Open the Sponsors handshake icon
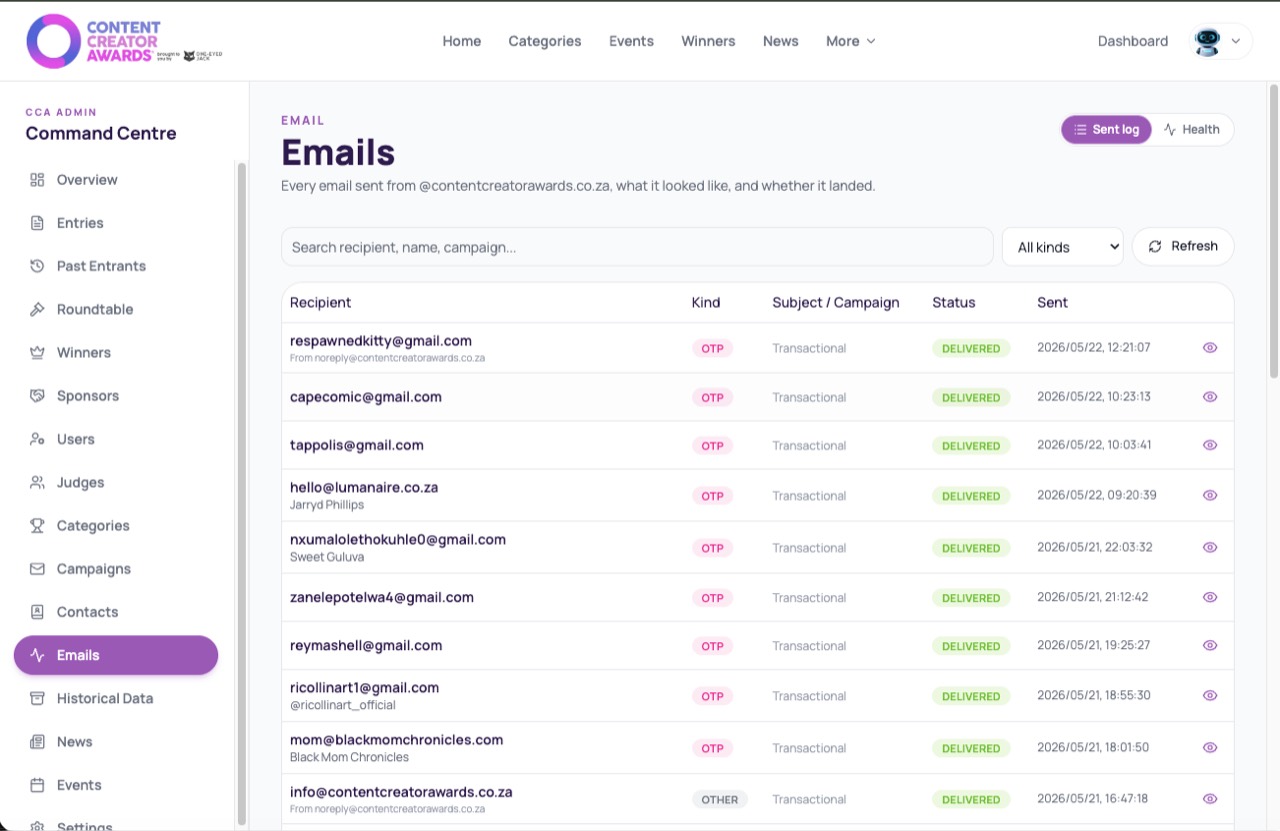 coord(37,396)
